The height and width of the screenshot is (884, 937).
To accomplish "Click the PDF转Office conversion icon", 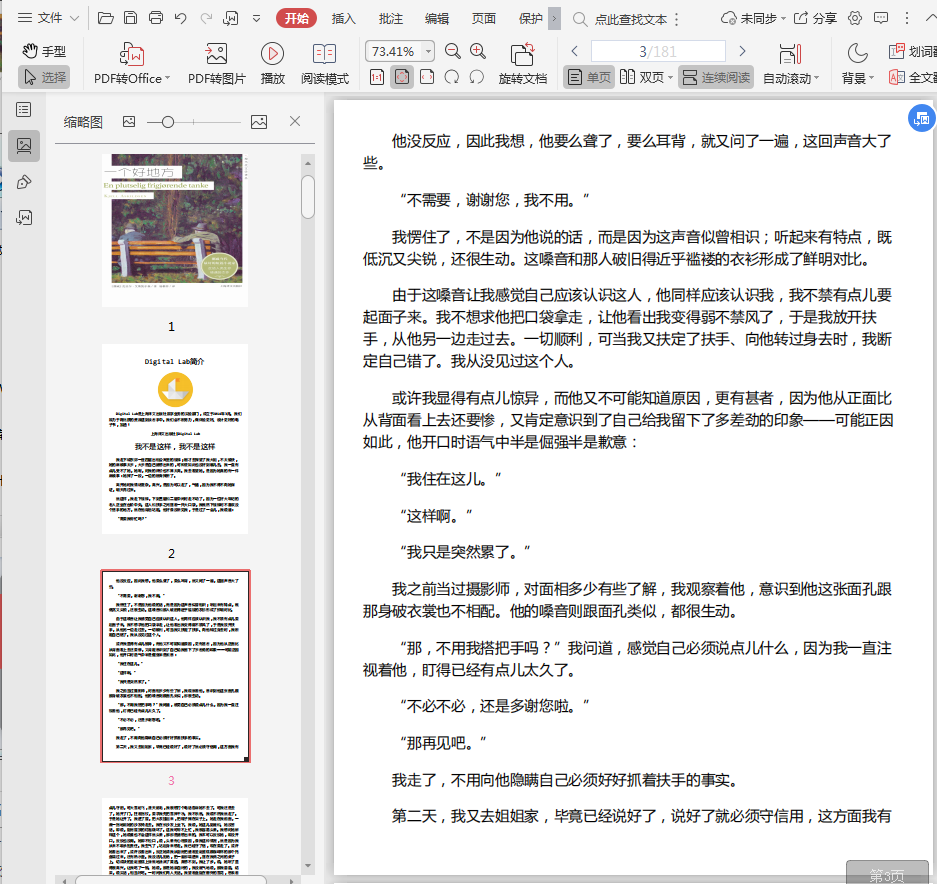I will (x=132, y=55).
